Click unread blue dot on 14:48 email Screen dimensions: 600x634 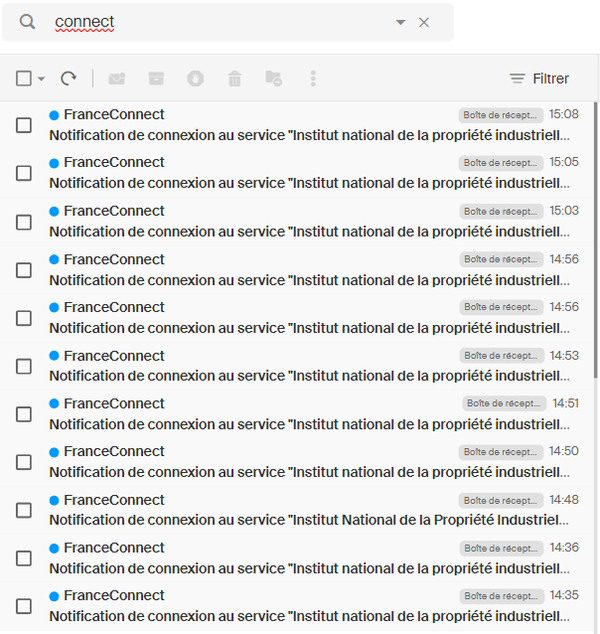click(54, 501)
